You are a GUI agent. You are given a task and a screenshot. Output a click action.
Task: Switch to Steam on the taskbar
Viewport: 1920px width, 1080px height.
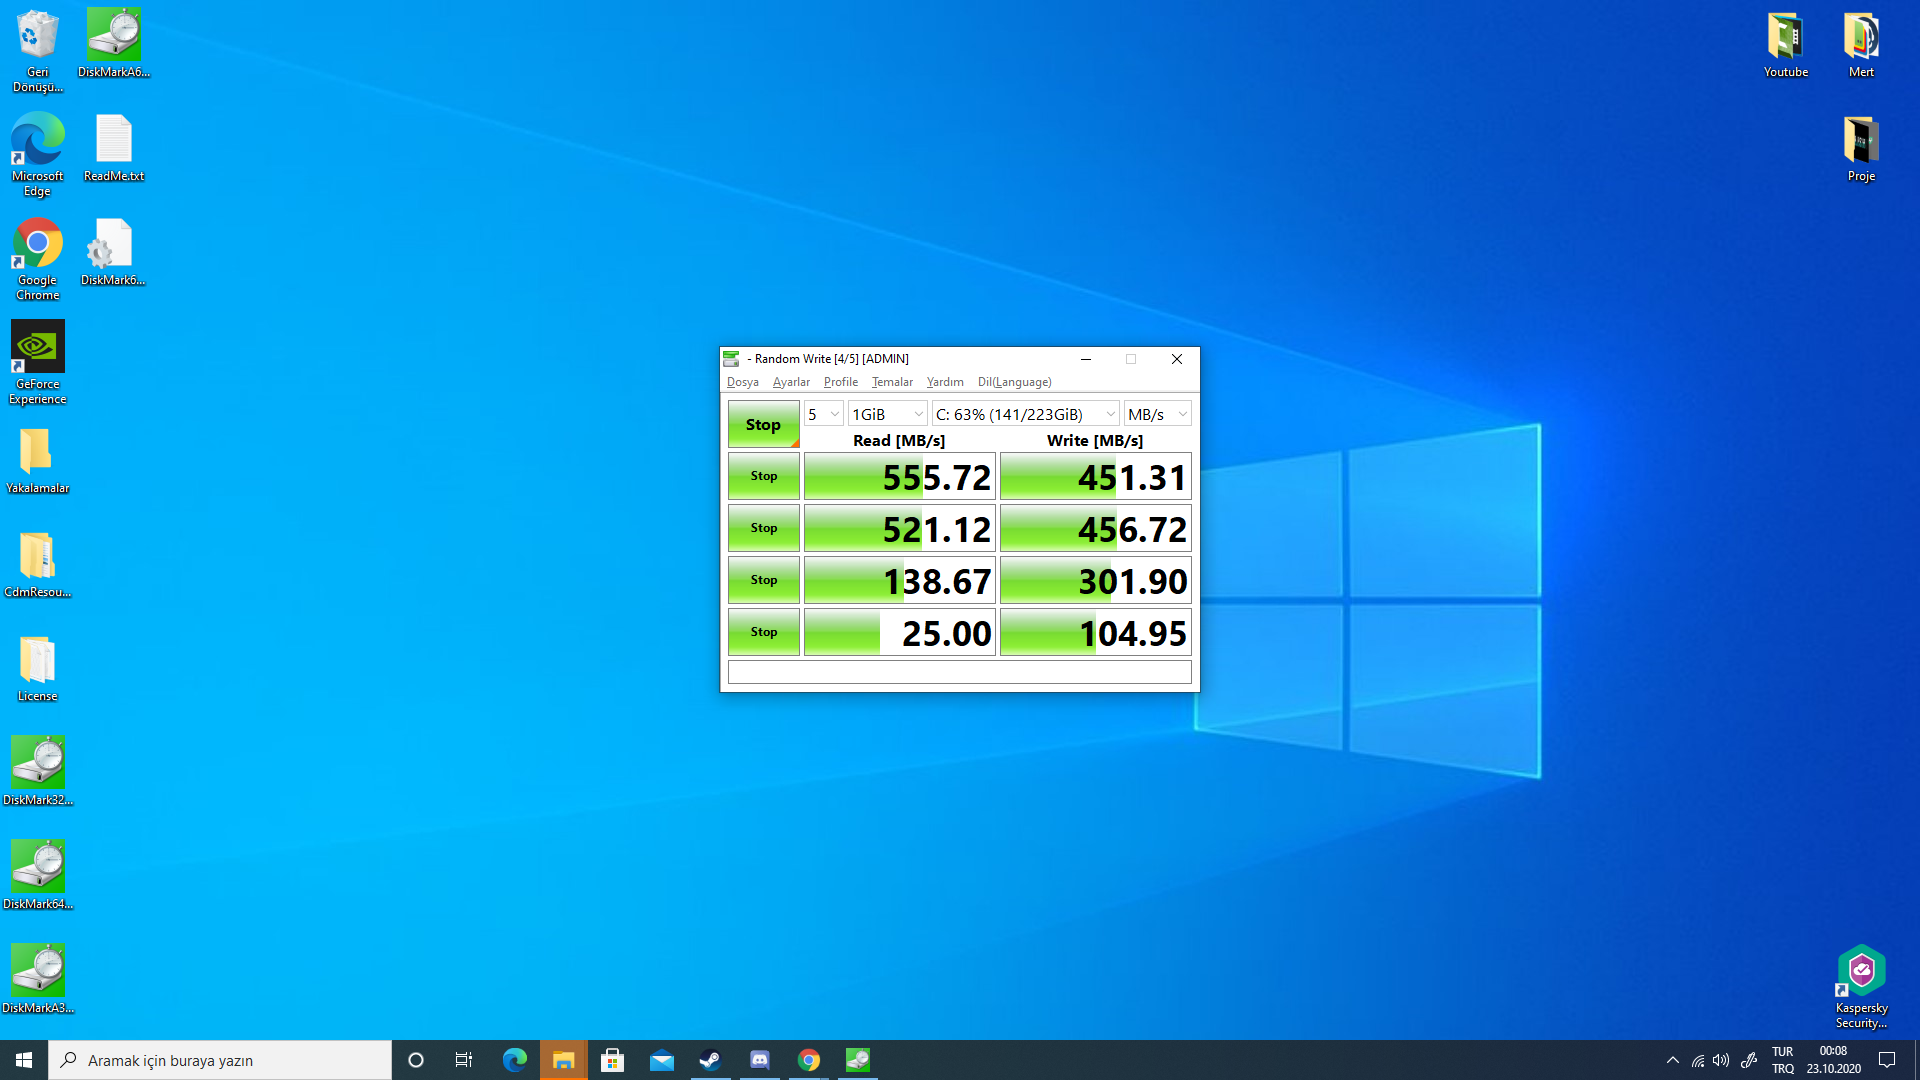coord(711,1060)
